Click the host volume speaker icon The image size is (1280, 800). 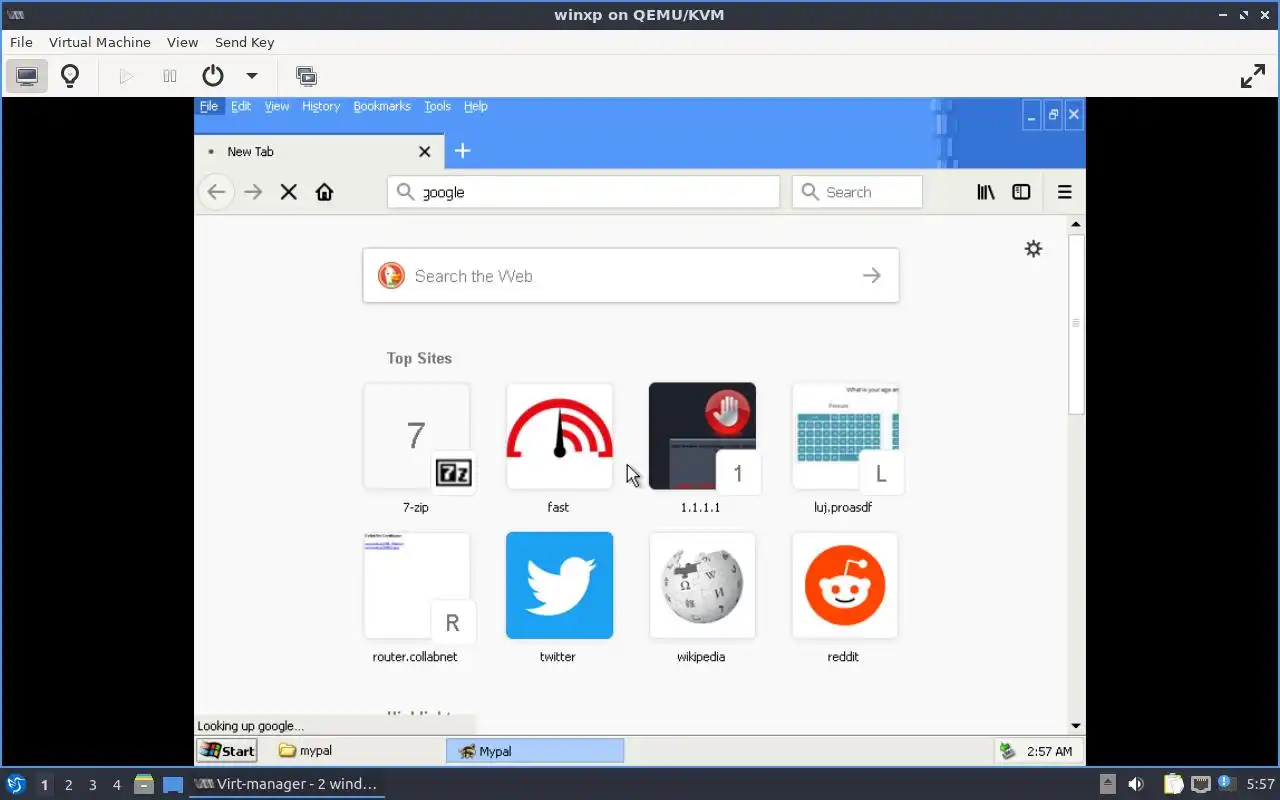pyautogui.click(x=1136, y=784)
